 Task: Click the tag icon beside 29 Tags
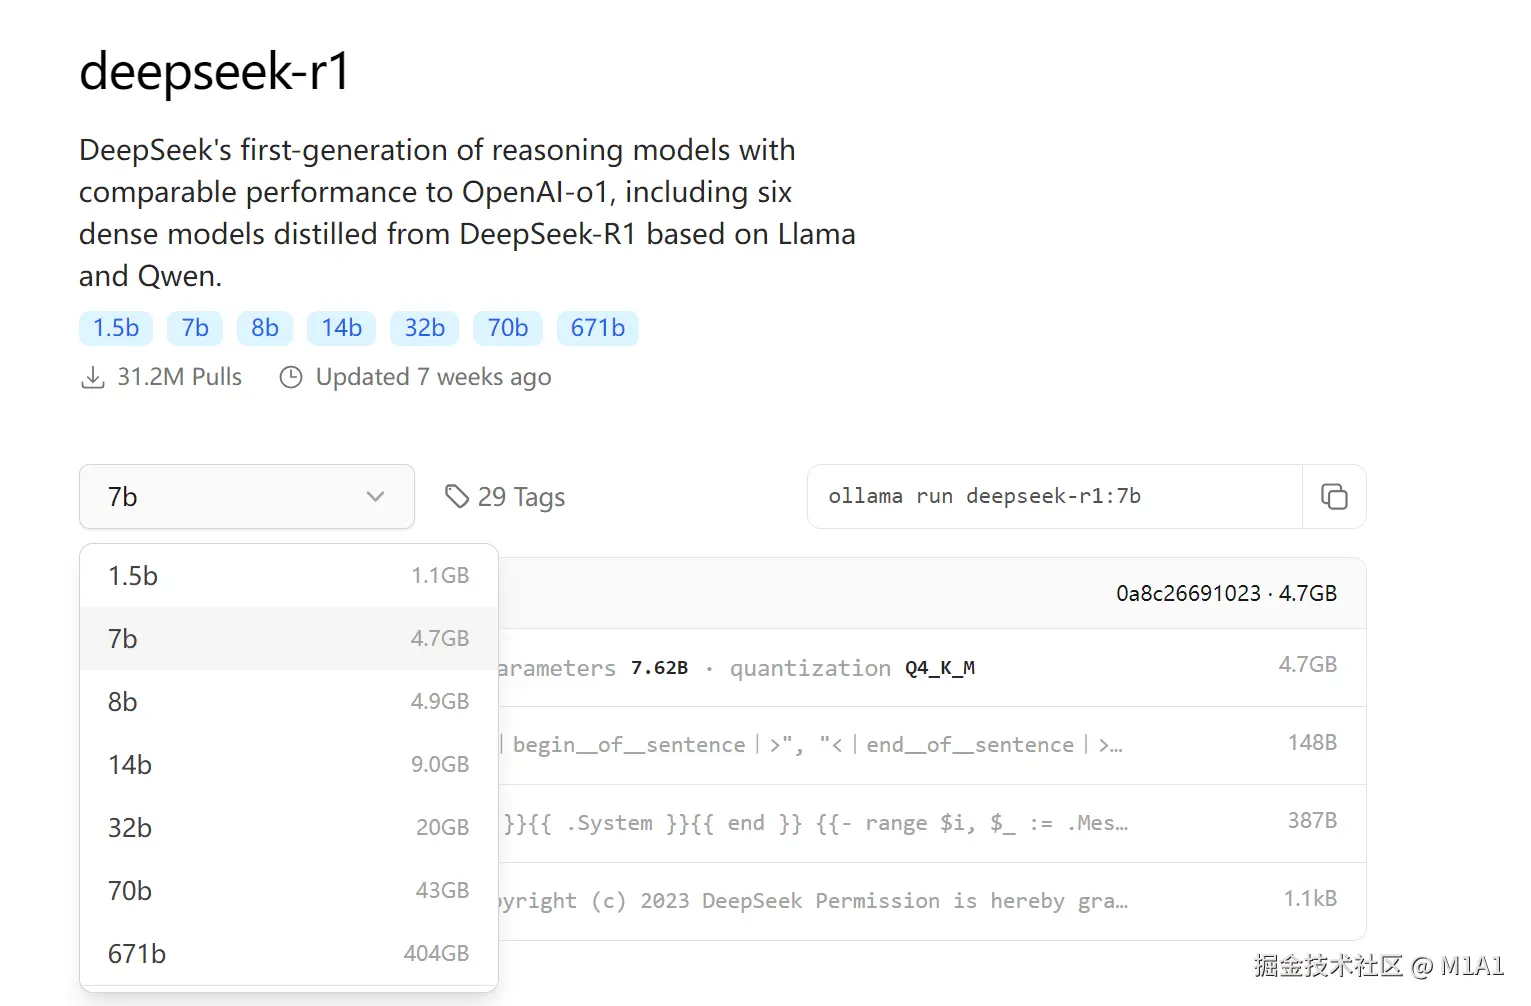(456, 497)
